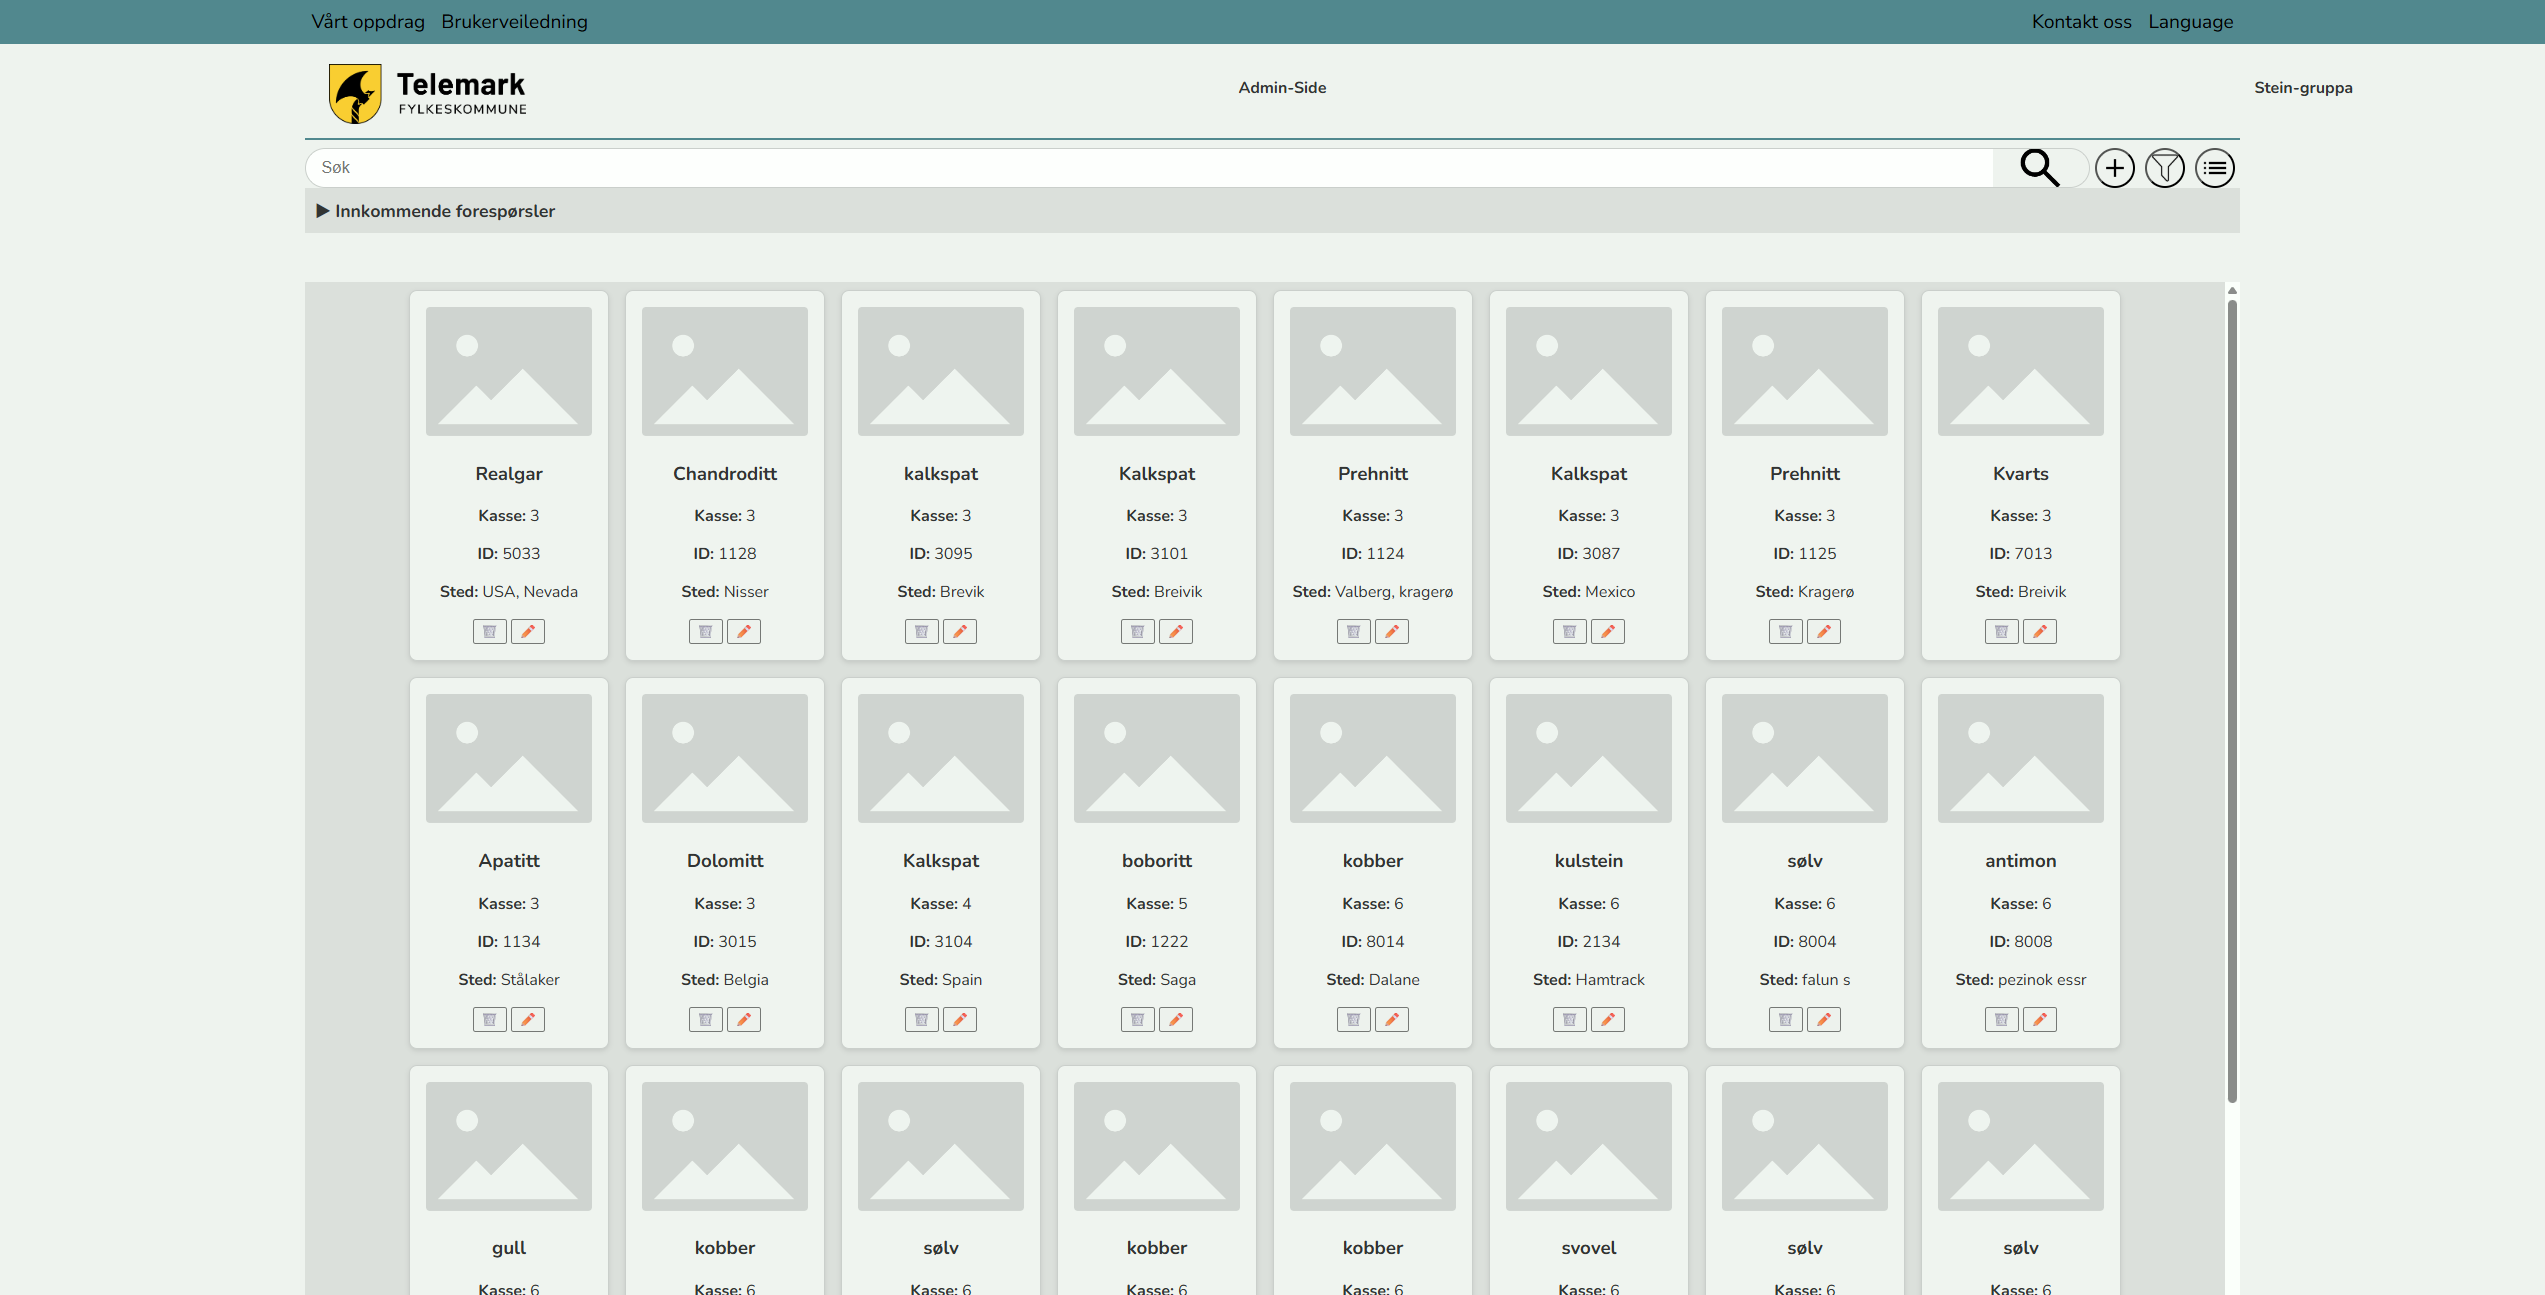Go to Brukerveiledning page
The image size is (2545, 1295).
click(514, 22)
